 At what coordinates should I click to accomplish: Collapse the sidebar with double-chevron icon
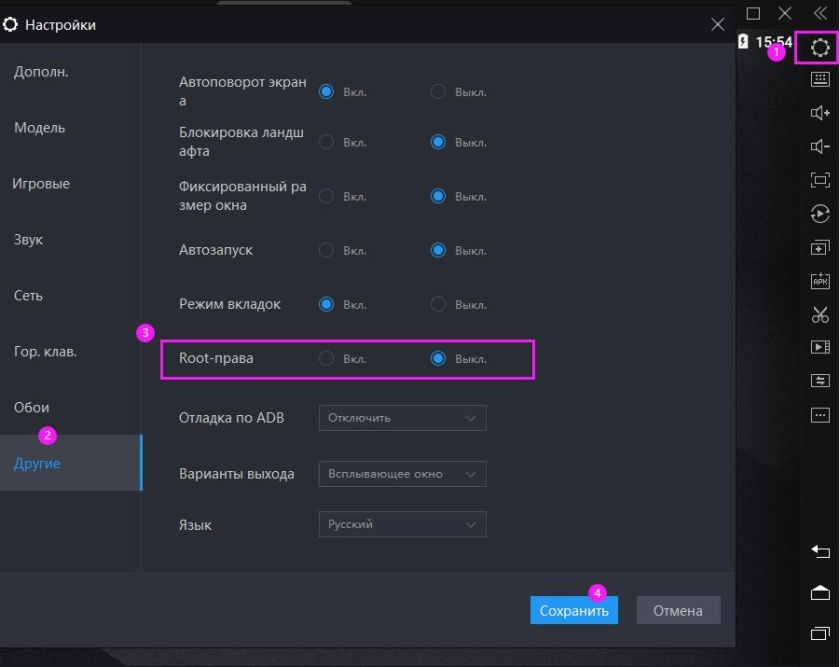(820, 13)
